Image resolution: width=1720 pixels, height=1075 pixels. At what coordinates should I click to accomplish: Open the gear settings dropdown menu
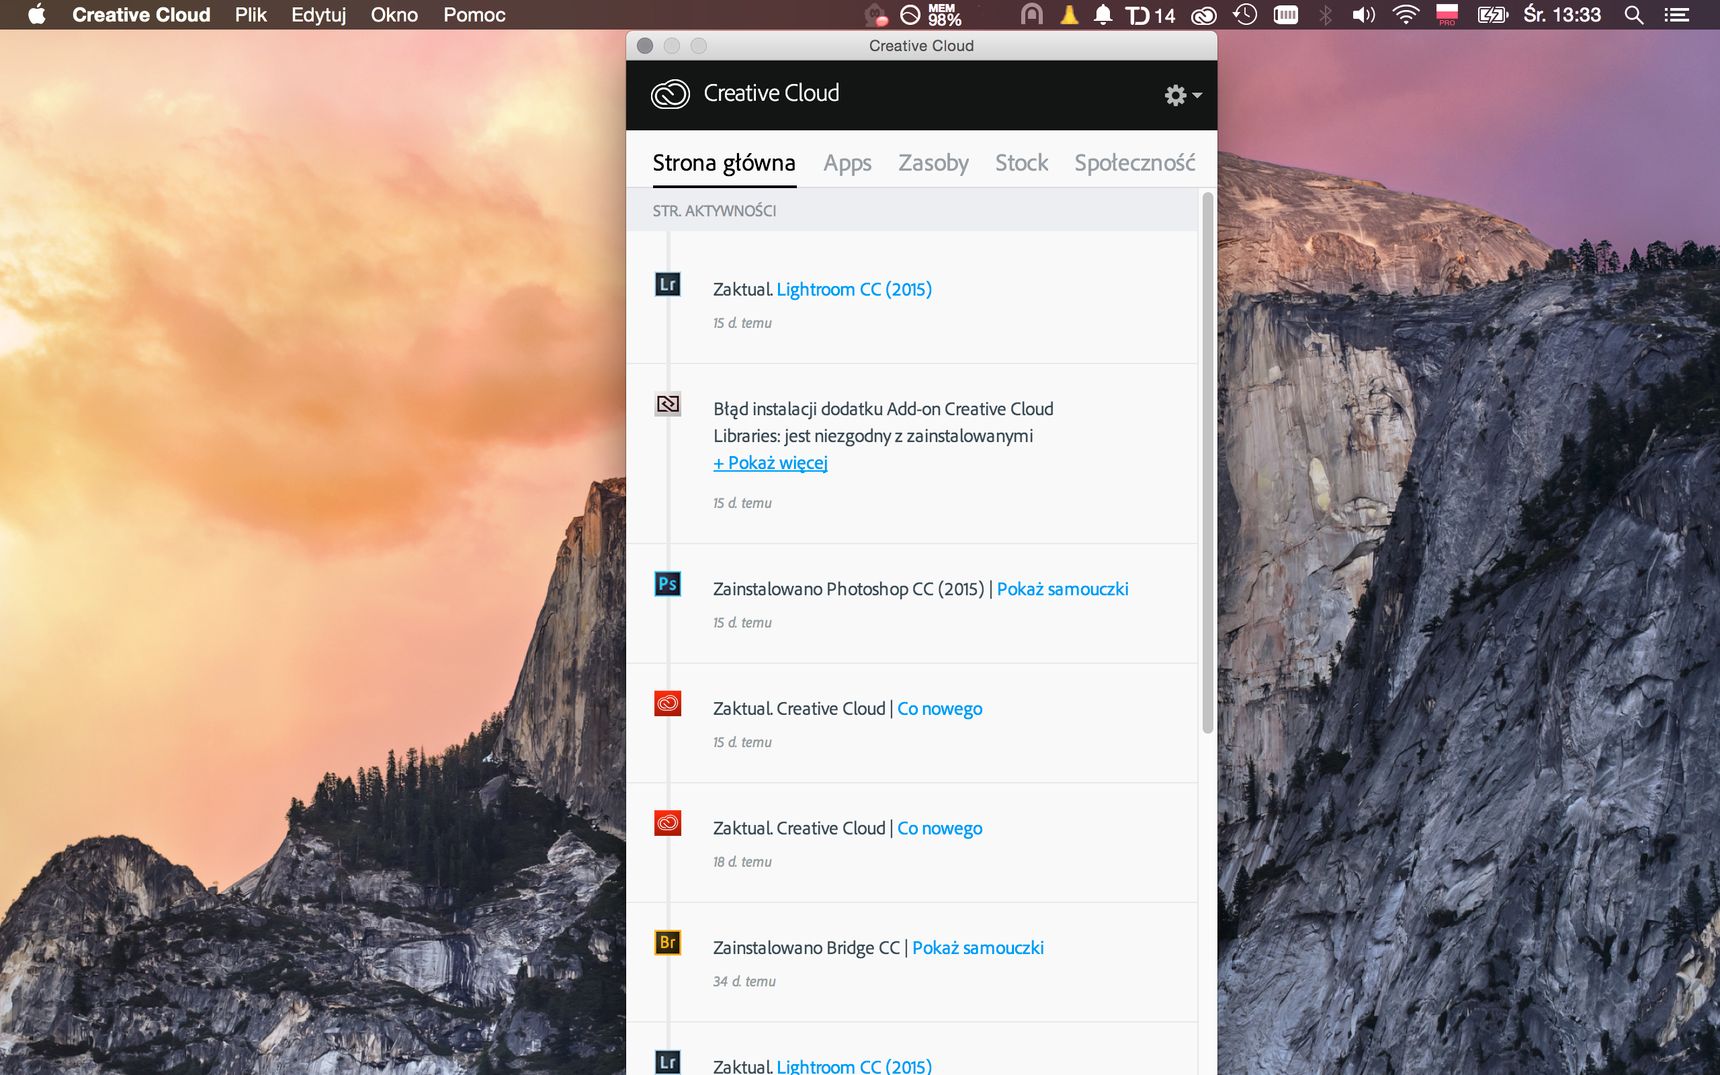(x=1183, y=95)
